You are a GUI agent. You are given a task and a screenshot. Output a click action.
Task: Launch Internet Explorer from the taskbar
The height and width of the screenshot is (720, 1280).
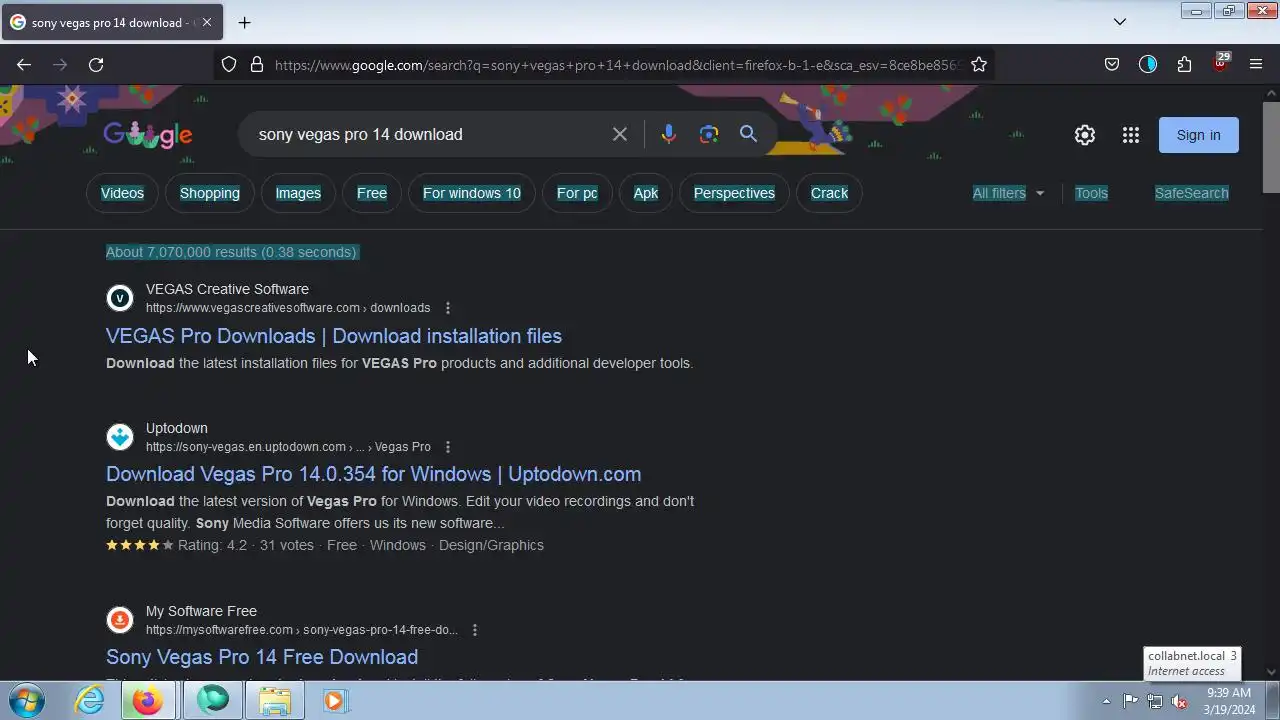click(x=90, y=701)
